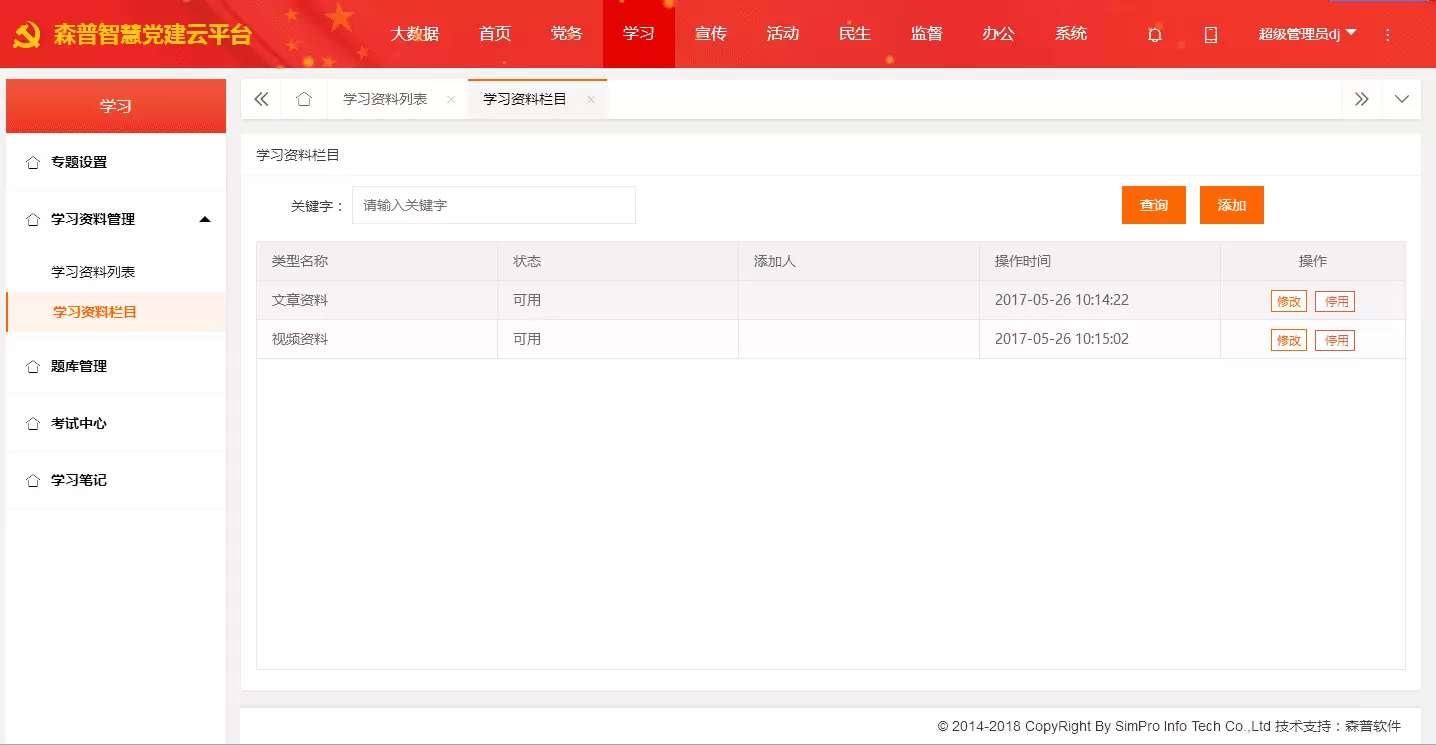Select the 视频资料 table cell
This screenshot has width=1436, height=745.
tap(377, 339)
